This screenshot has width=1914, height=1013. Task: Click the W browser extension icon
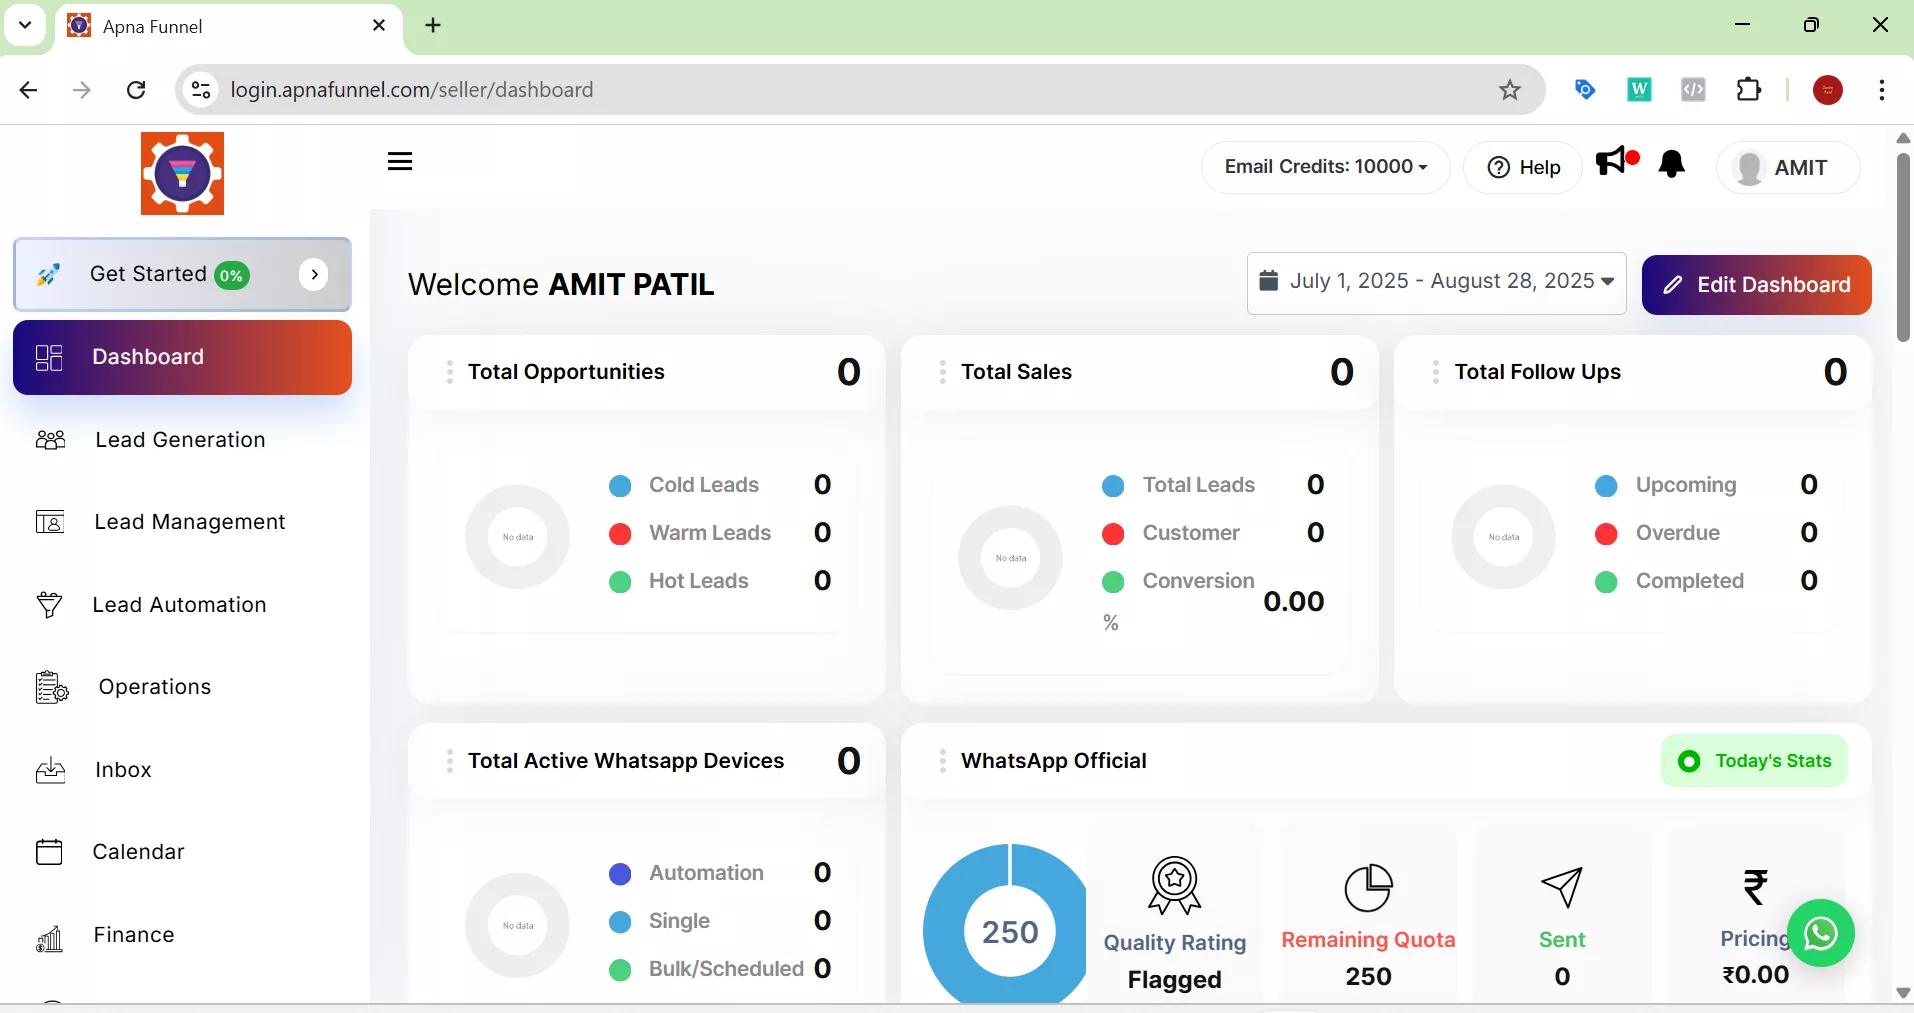[1639, 89]
